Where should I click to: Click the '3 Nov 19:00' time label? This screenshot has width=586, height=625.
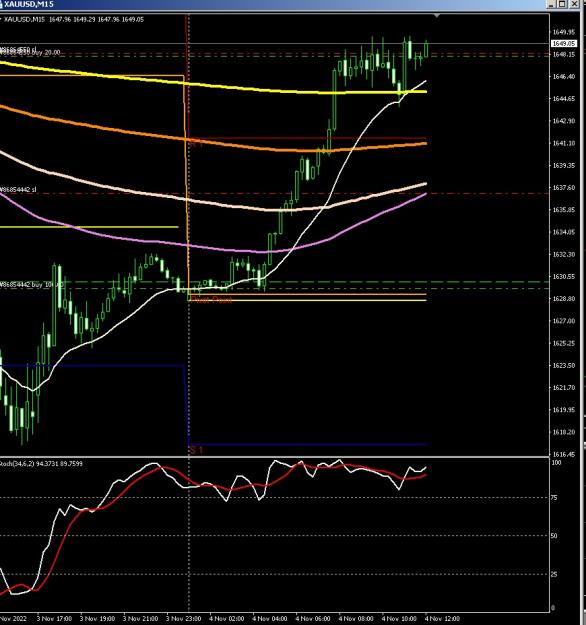pos(97,619)
